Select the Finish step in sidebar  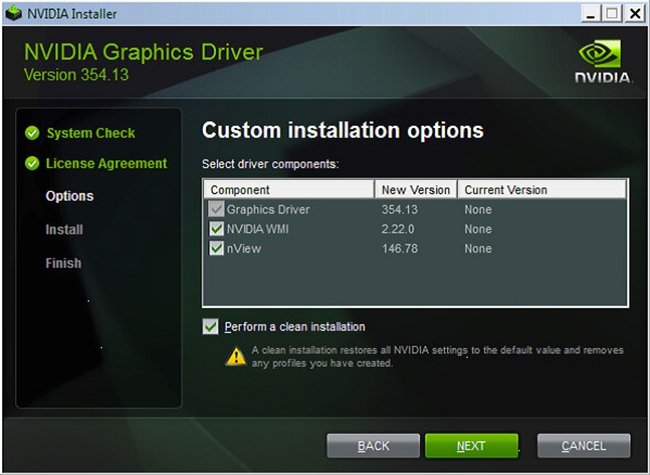coord(63,263)
